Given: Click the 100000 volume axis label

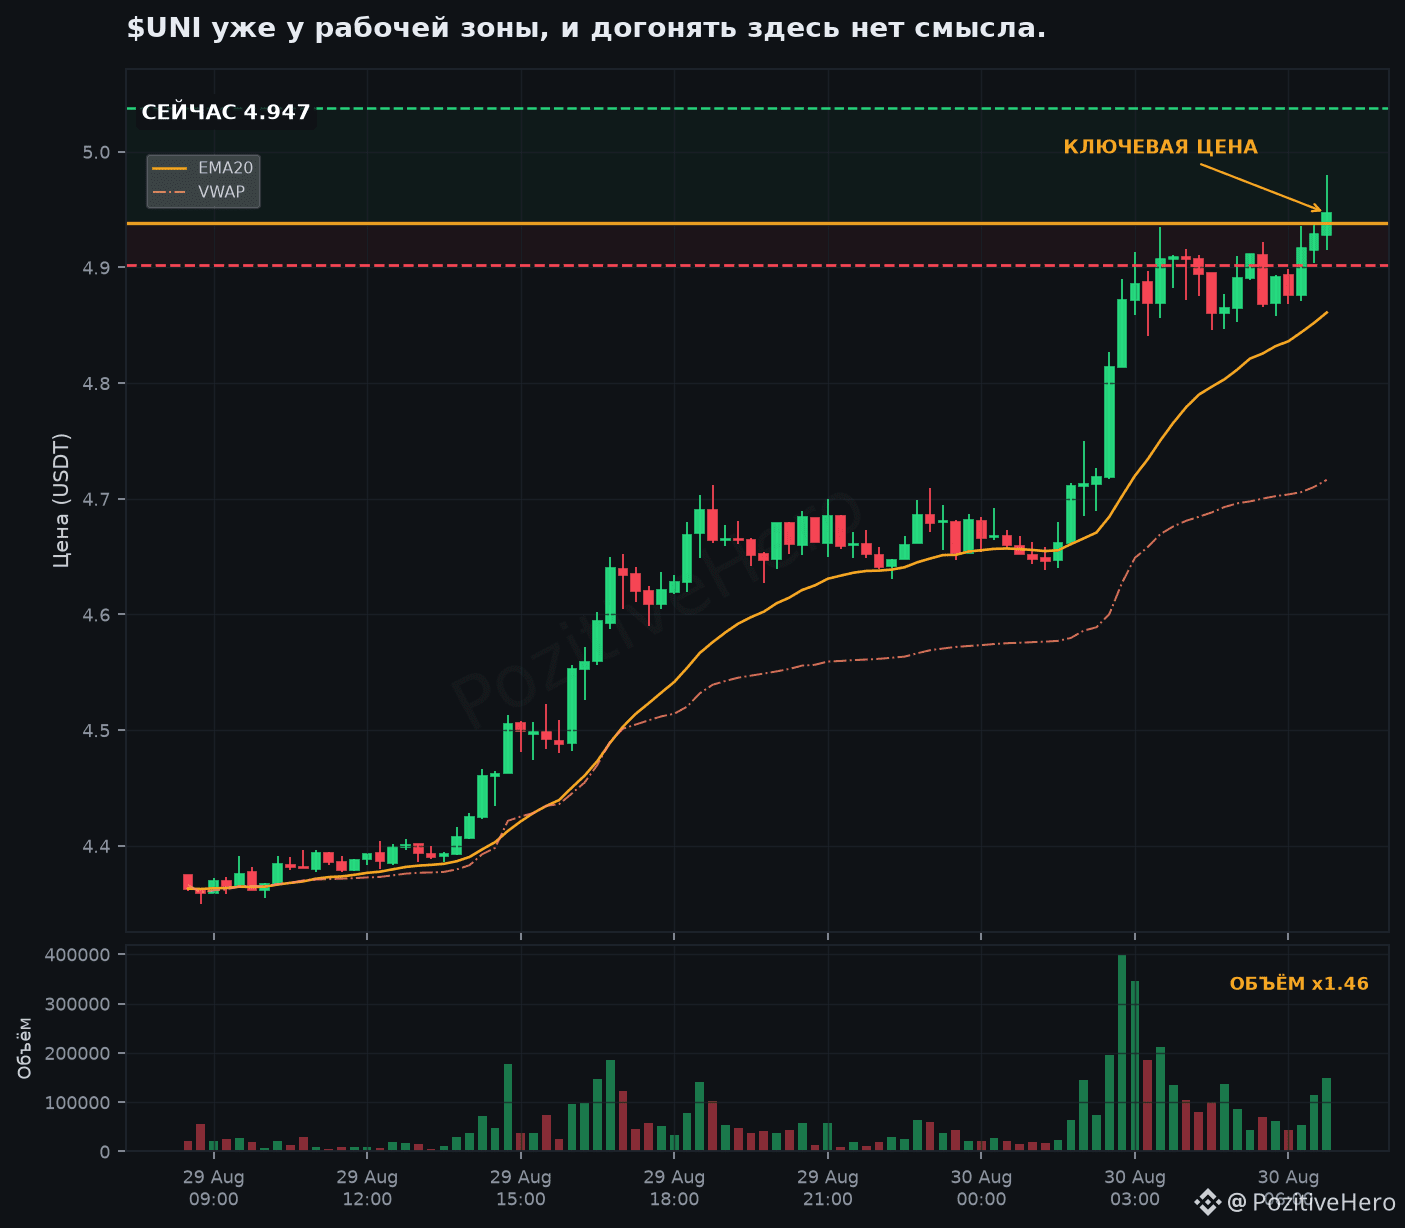Looking at the screenshot, I should click(x=78, y=1103).
